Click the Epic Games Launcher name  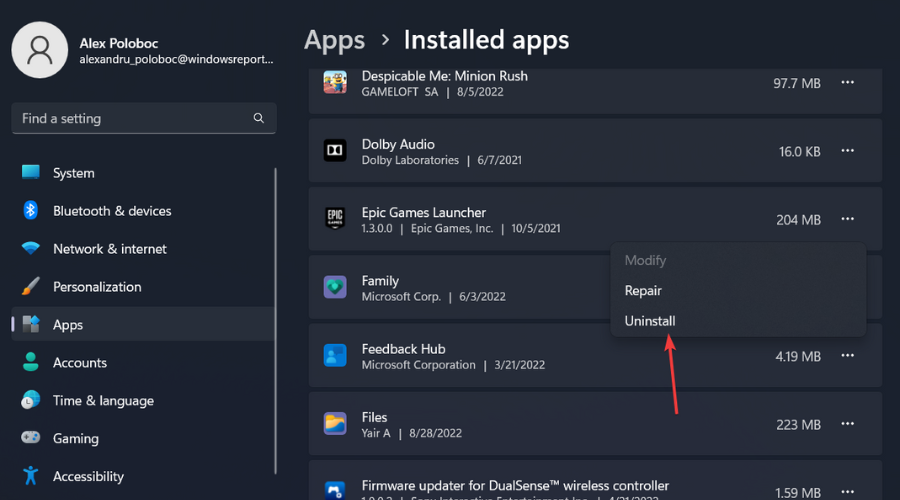click(424, 212)
